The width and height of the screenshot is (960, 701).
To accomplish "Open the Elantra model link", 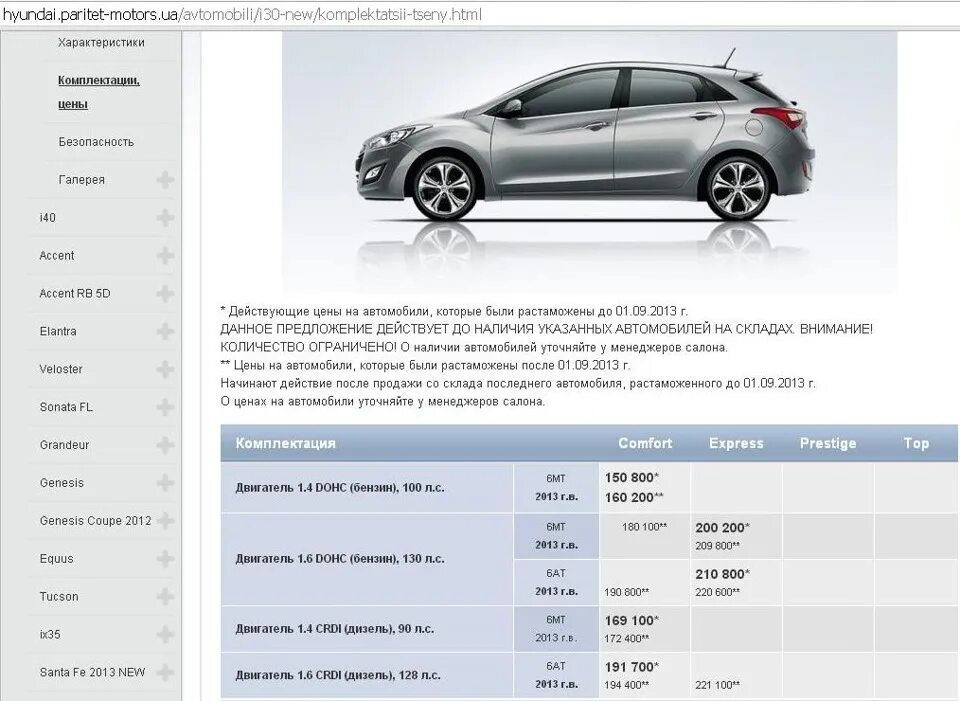I will 58,331.
